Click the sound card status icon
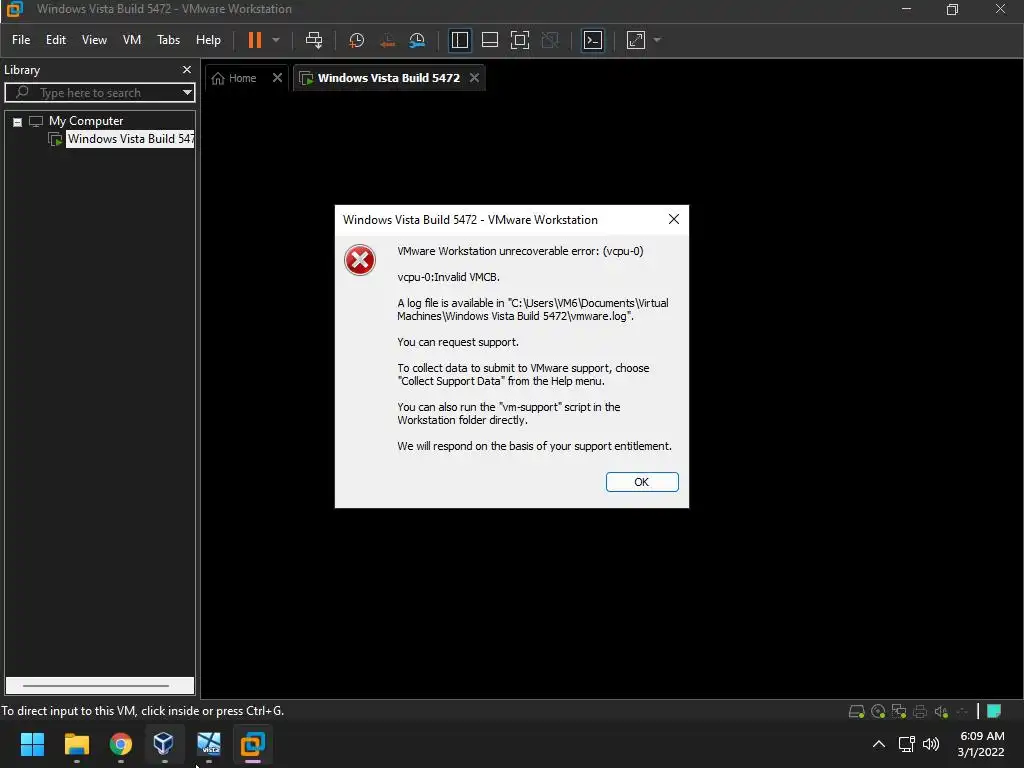Screen dimensions: 1024x768 click(x=941, y=711)
